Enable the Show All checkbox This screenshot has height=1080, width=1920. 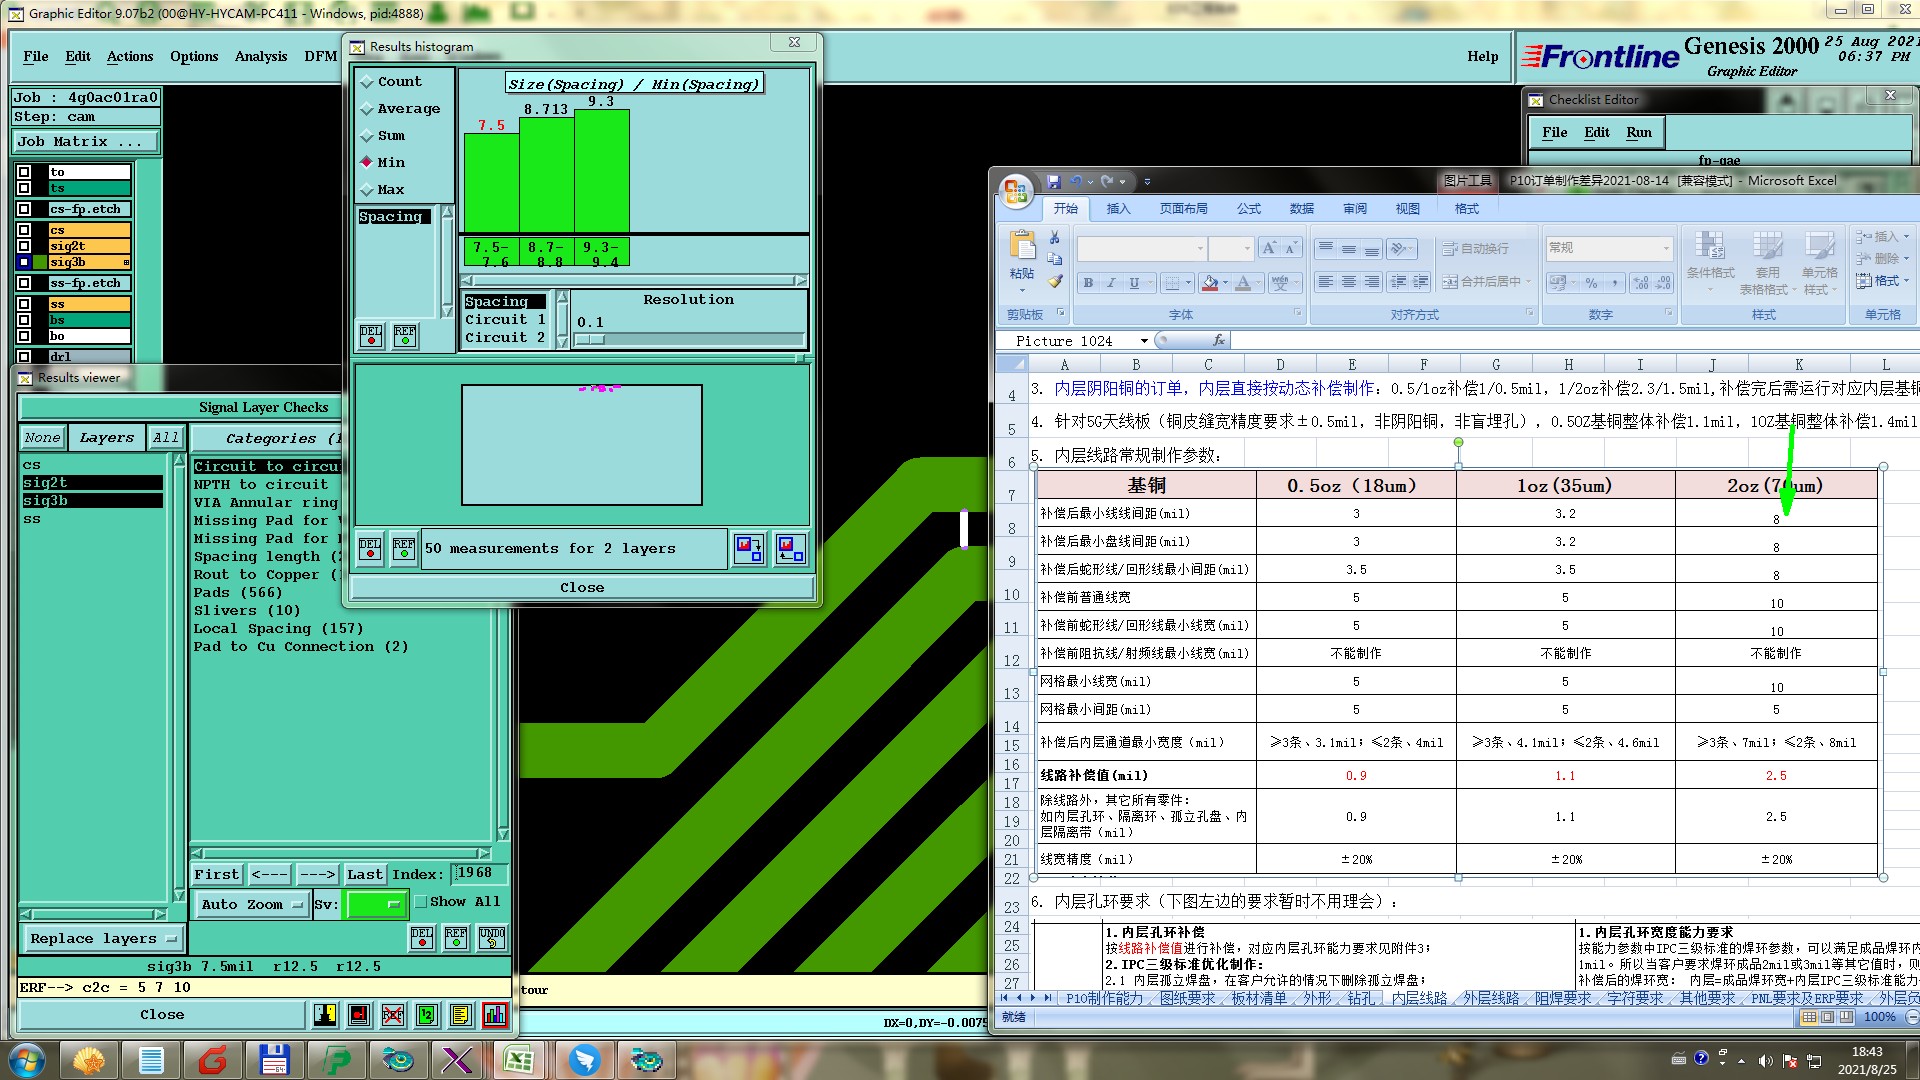421,901
